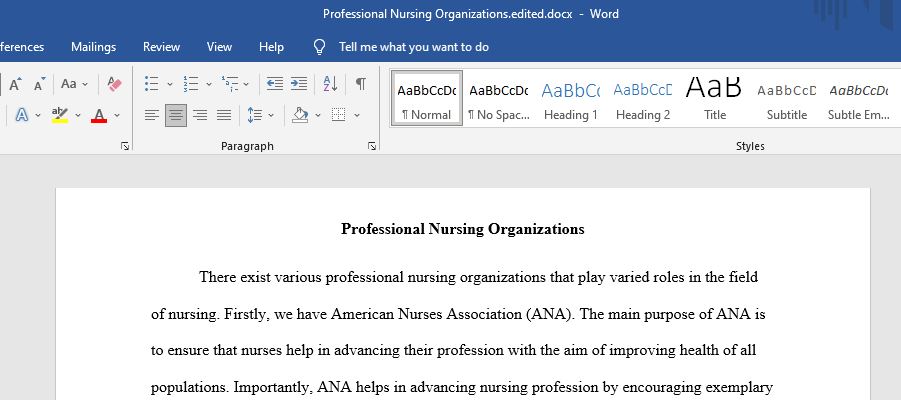901x400 pixels.
Task: Open the multilevel list dropdown arrow
Action: [247, 84]
